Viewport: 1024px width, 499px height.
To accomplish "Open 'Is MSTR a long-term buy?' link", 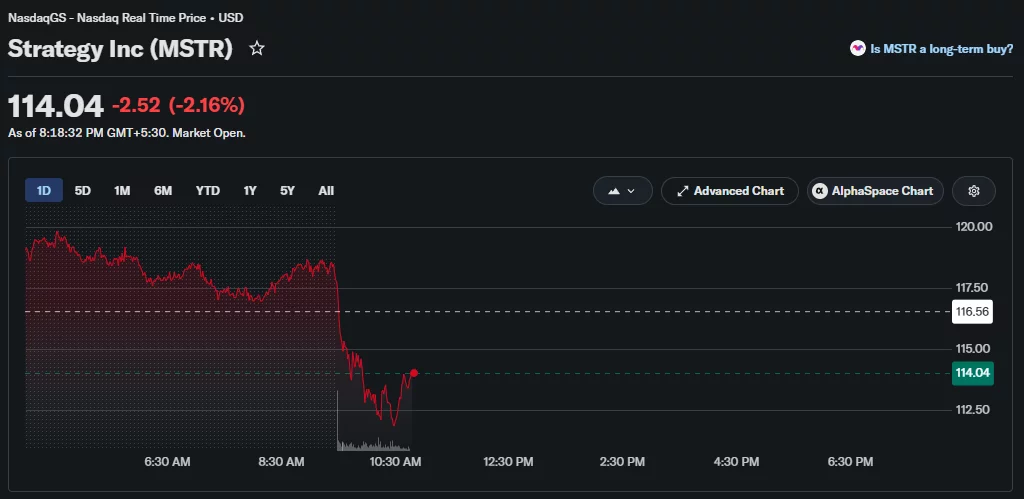I will click(941, 48).
